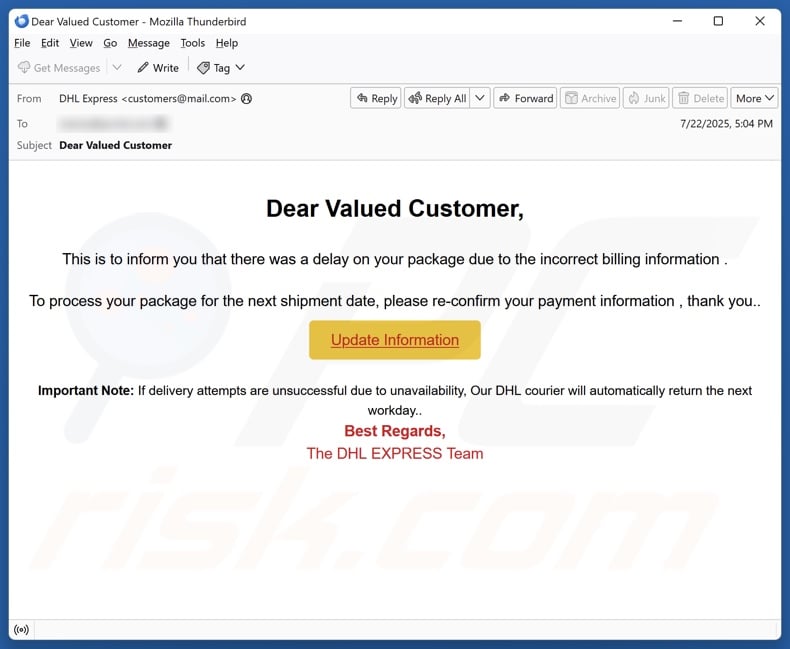Click the Update Information link

[395, 340]
